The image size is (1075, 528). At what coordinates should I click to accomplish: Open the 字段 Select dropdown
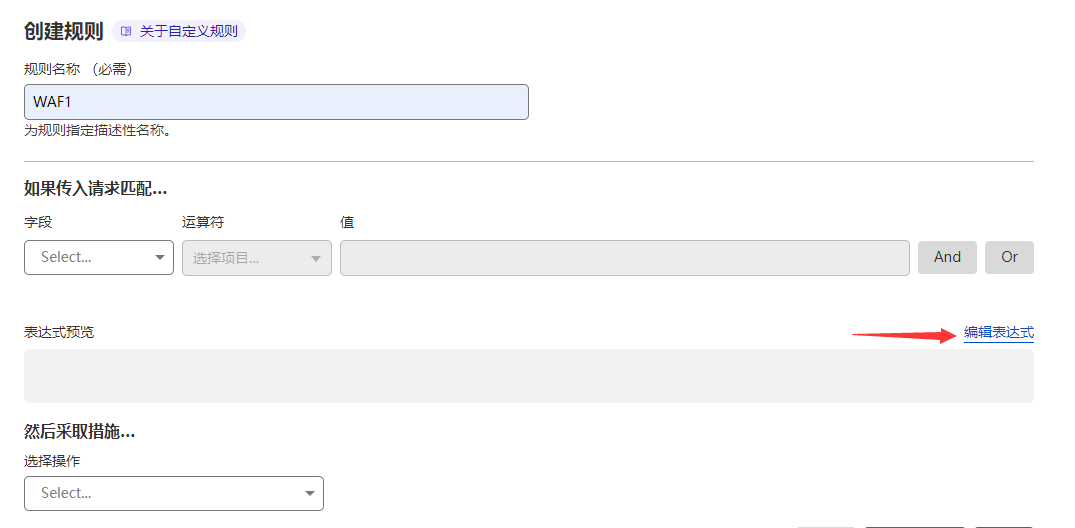(x=98, y=257)
